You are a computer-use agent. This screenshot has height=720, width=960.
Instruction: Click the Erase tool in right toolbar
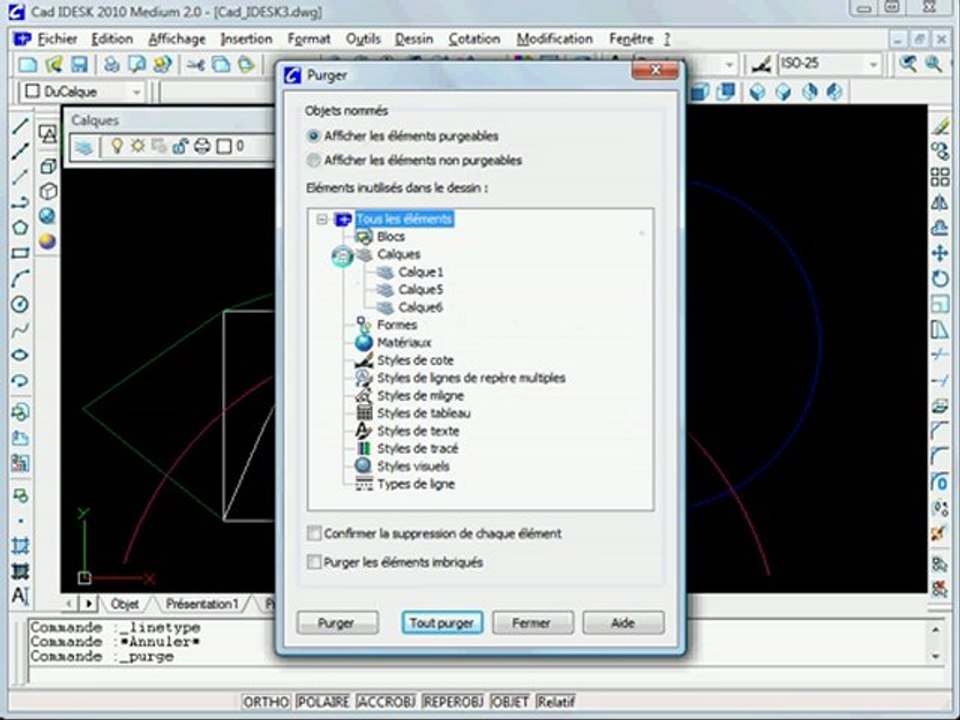(940, 126)
